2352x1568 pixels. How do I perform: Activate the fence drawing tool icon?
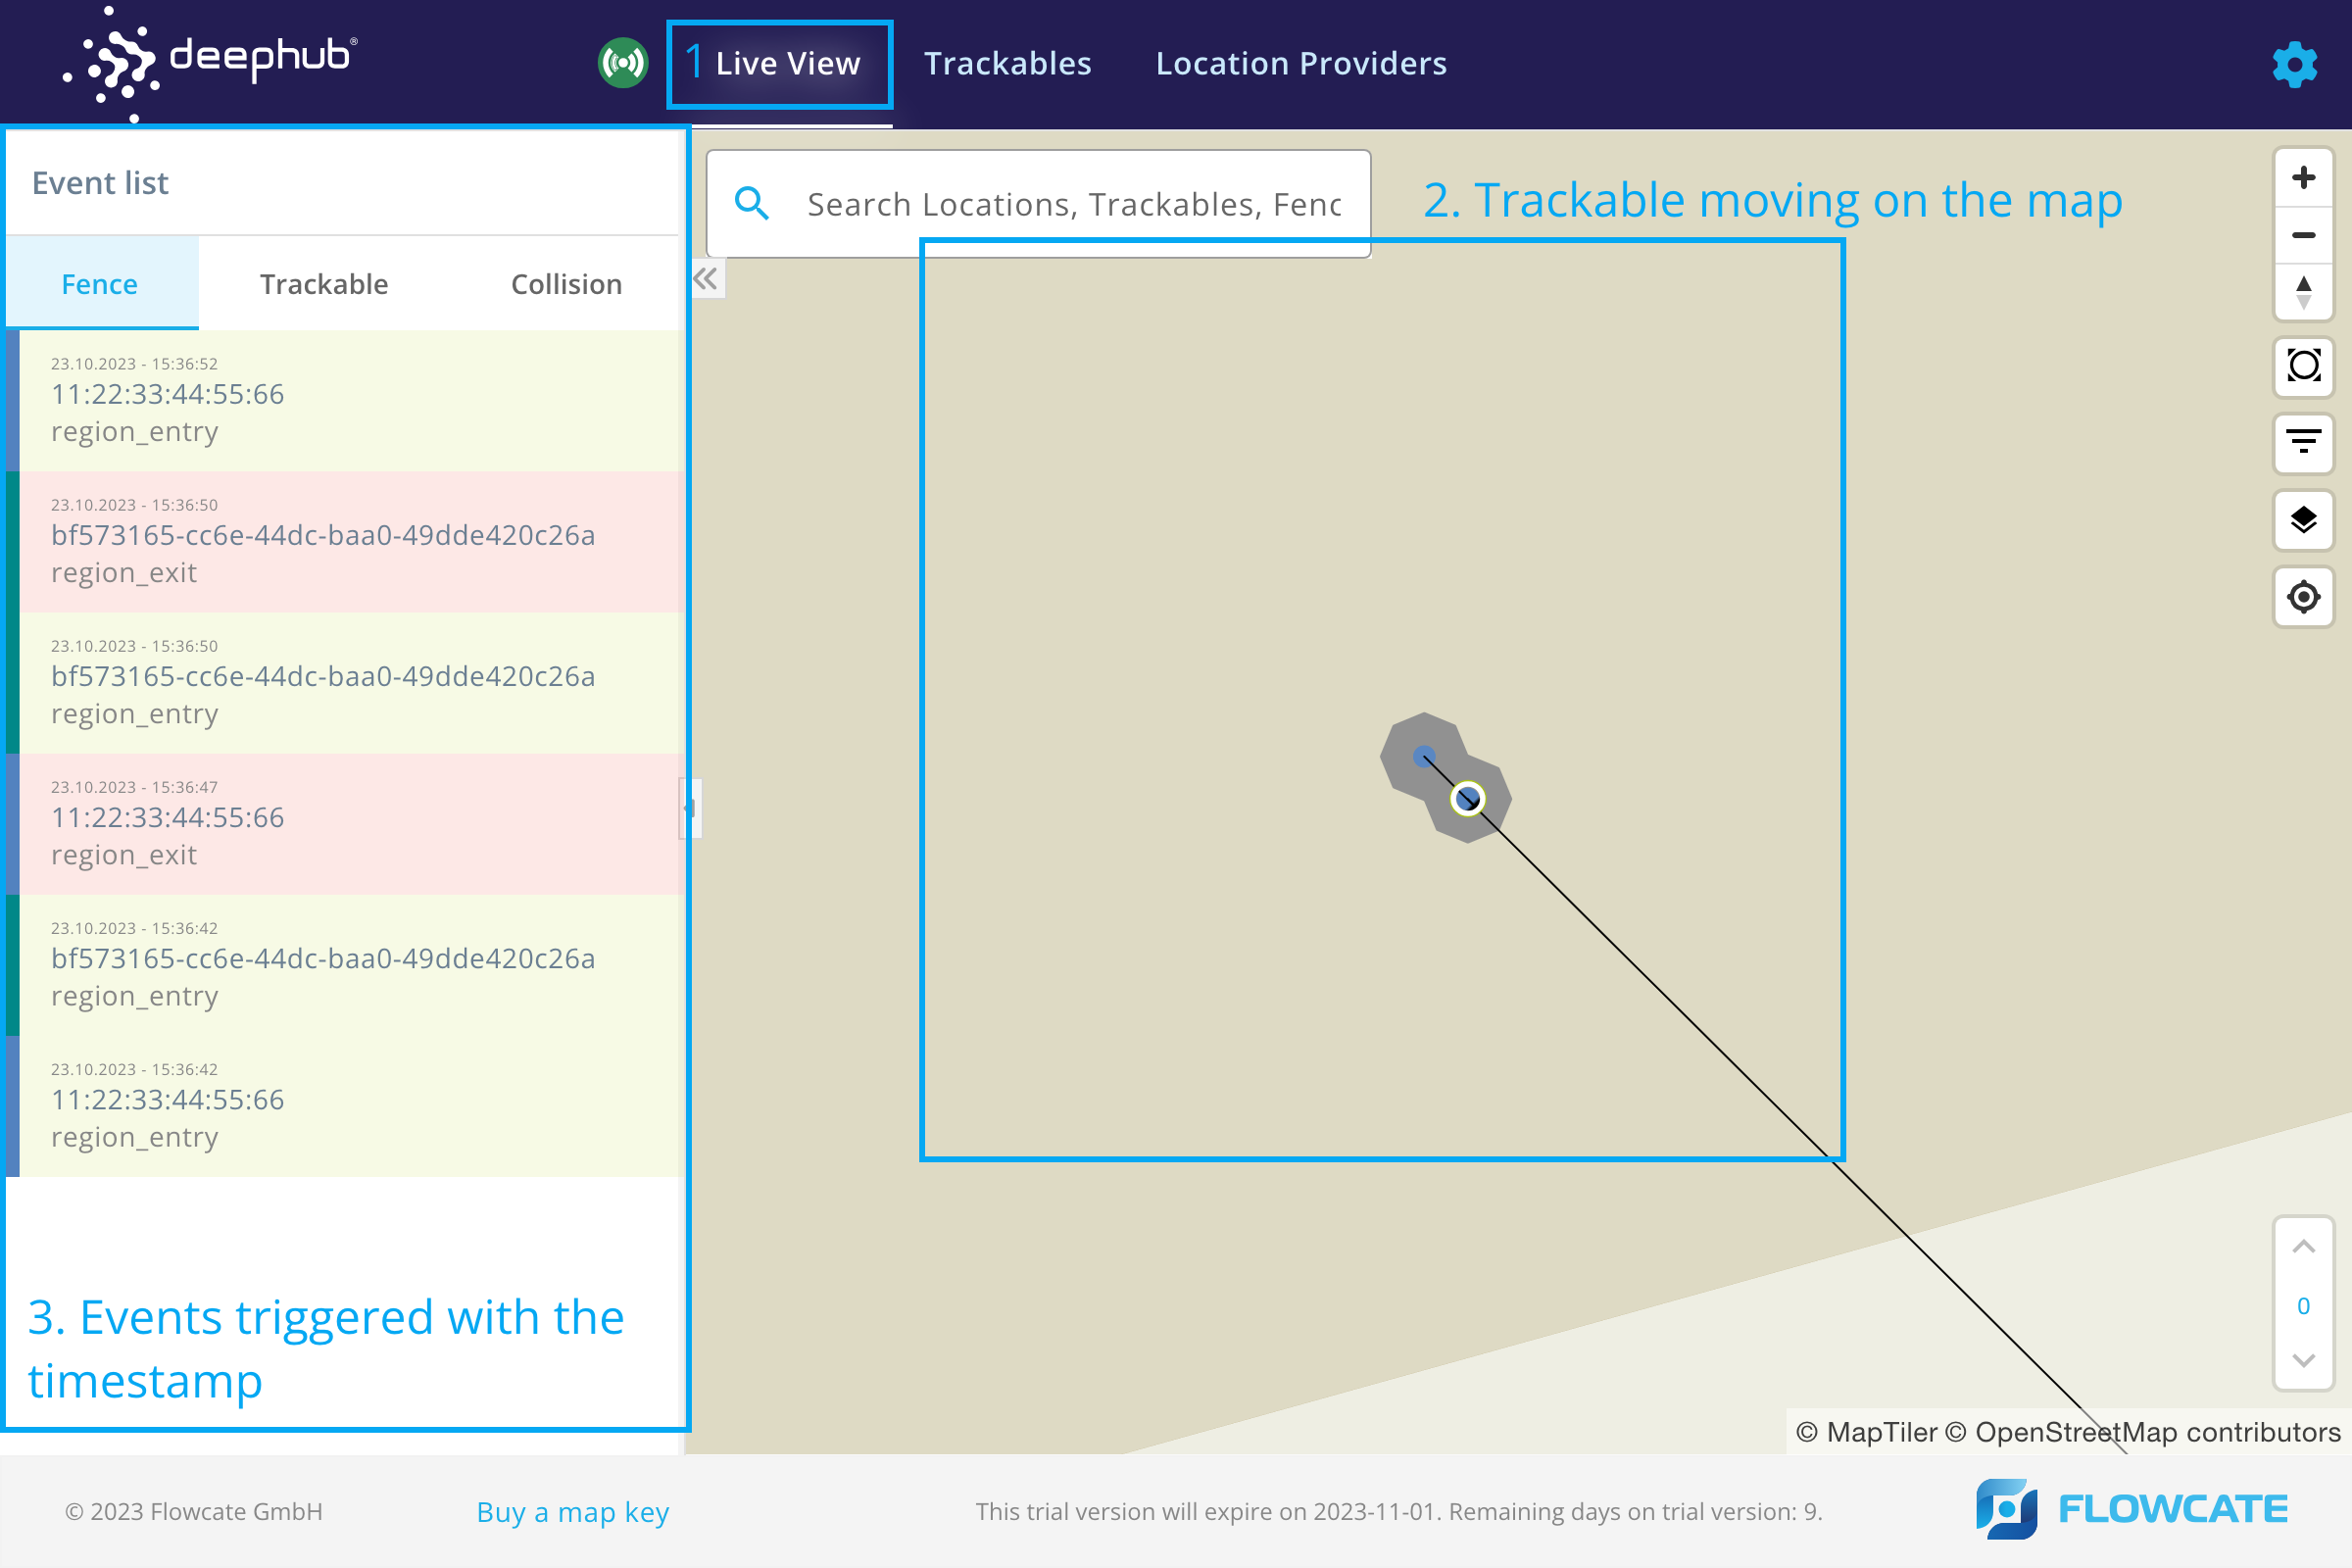coord(2304,366)
